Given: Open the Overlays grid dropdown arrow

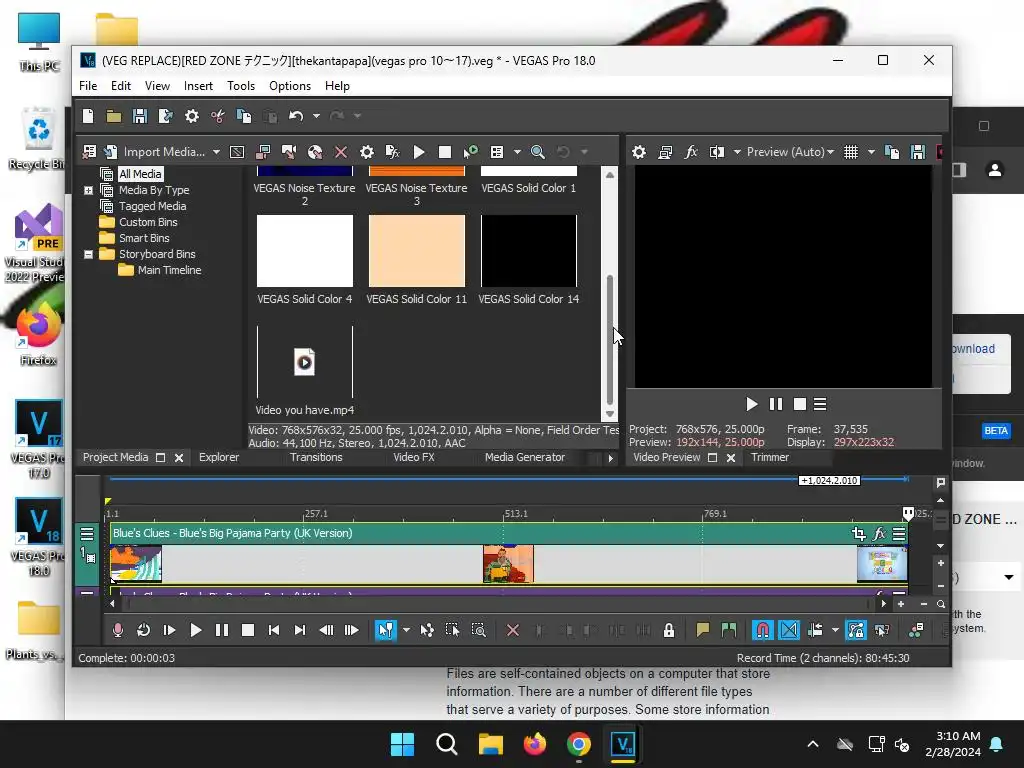Looking at the screenshot, I should click(871, 152).
